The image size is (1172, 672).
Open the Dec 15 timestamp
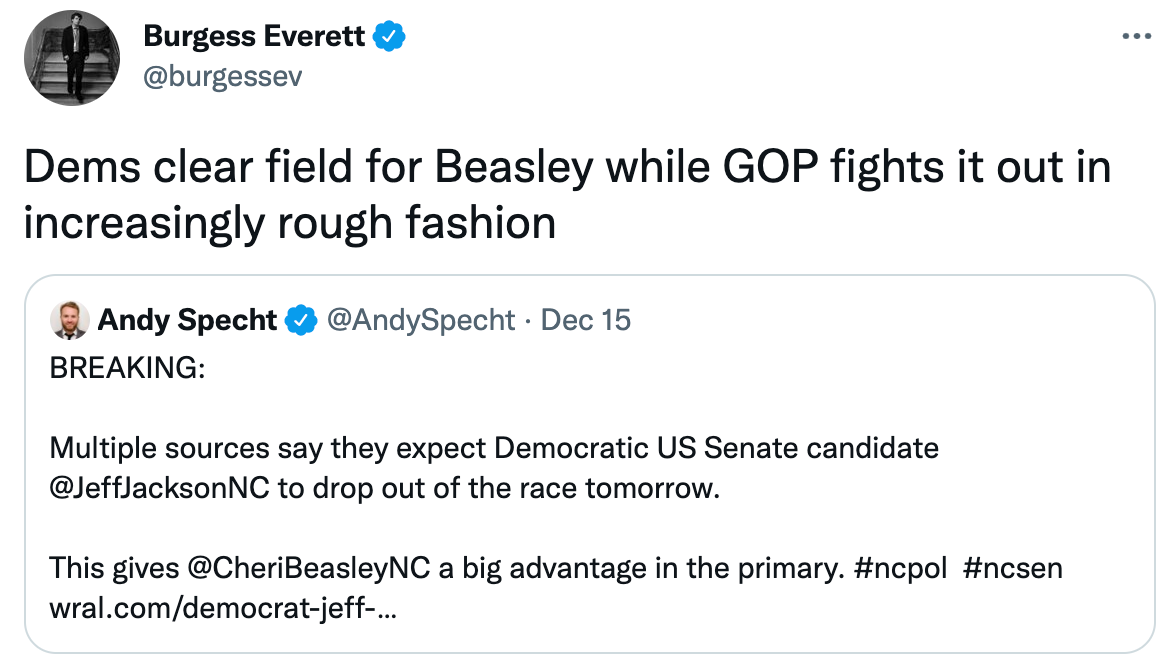(586, 320)
